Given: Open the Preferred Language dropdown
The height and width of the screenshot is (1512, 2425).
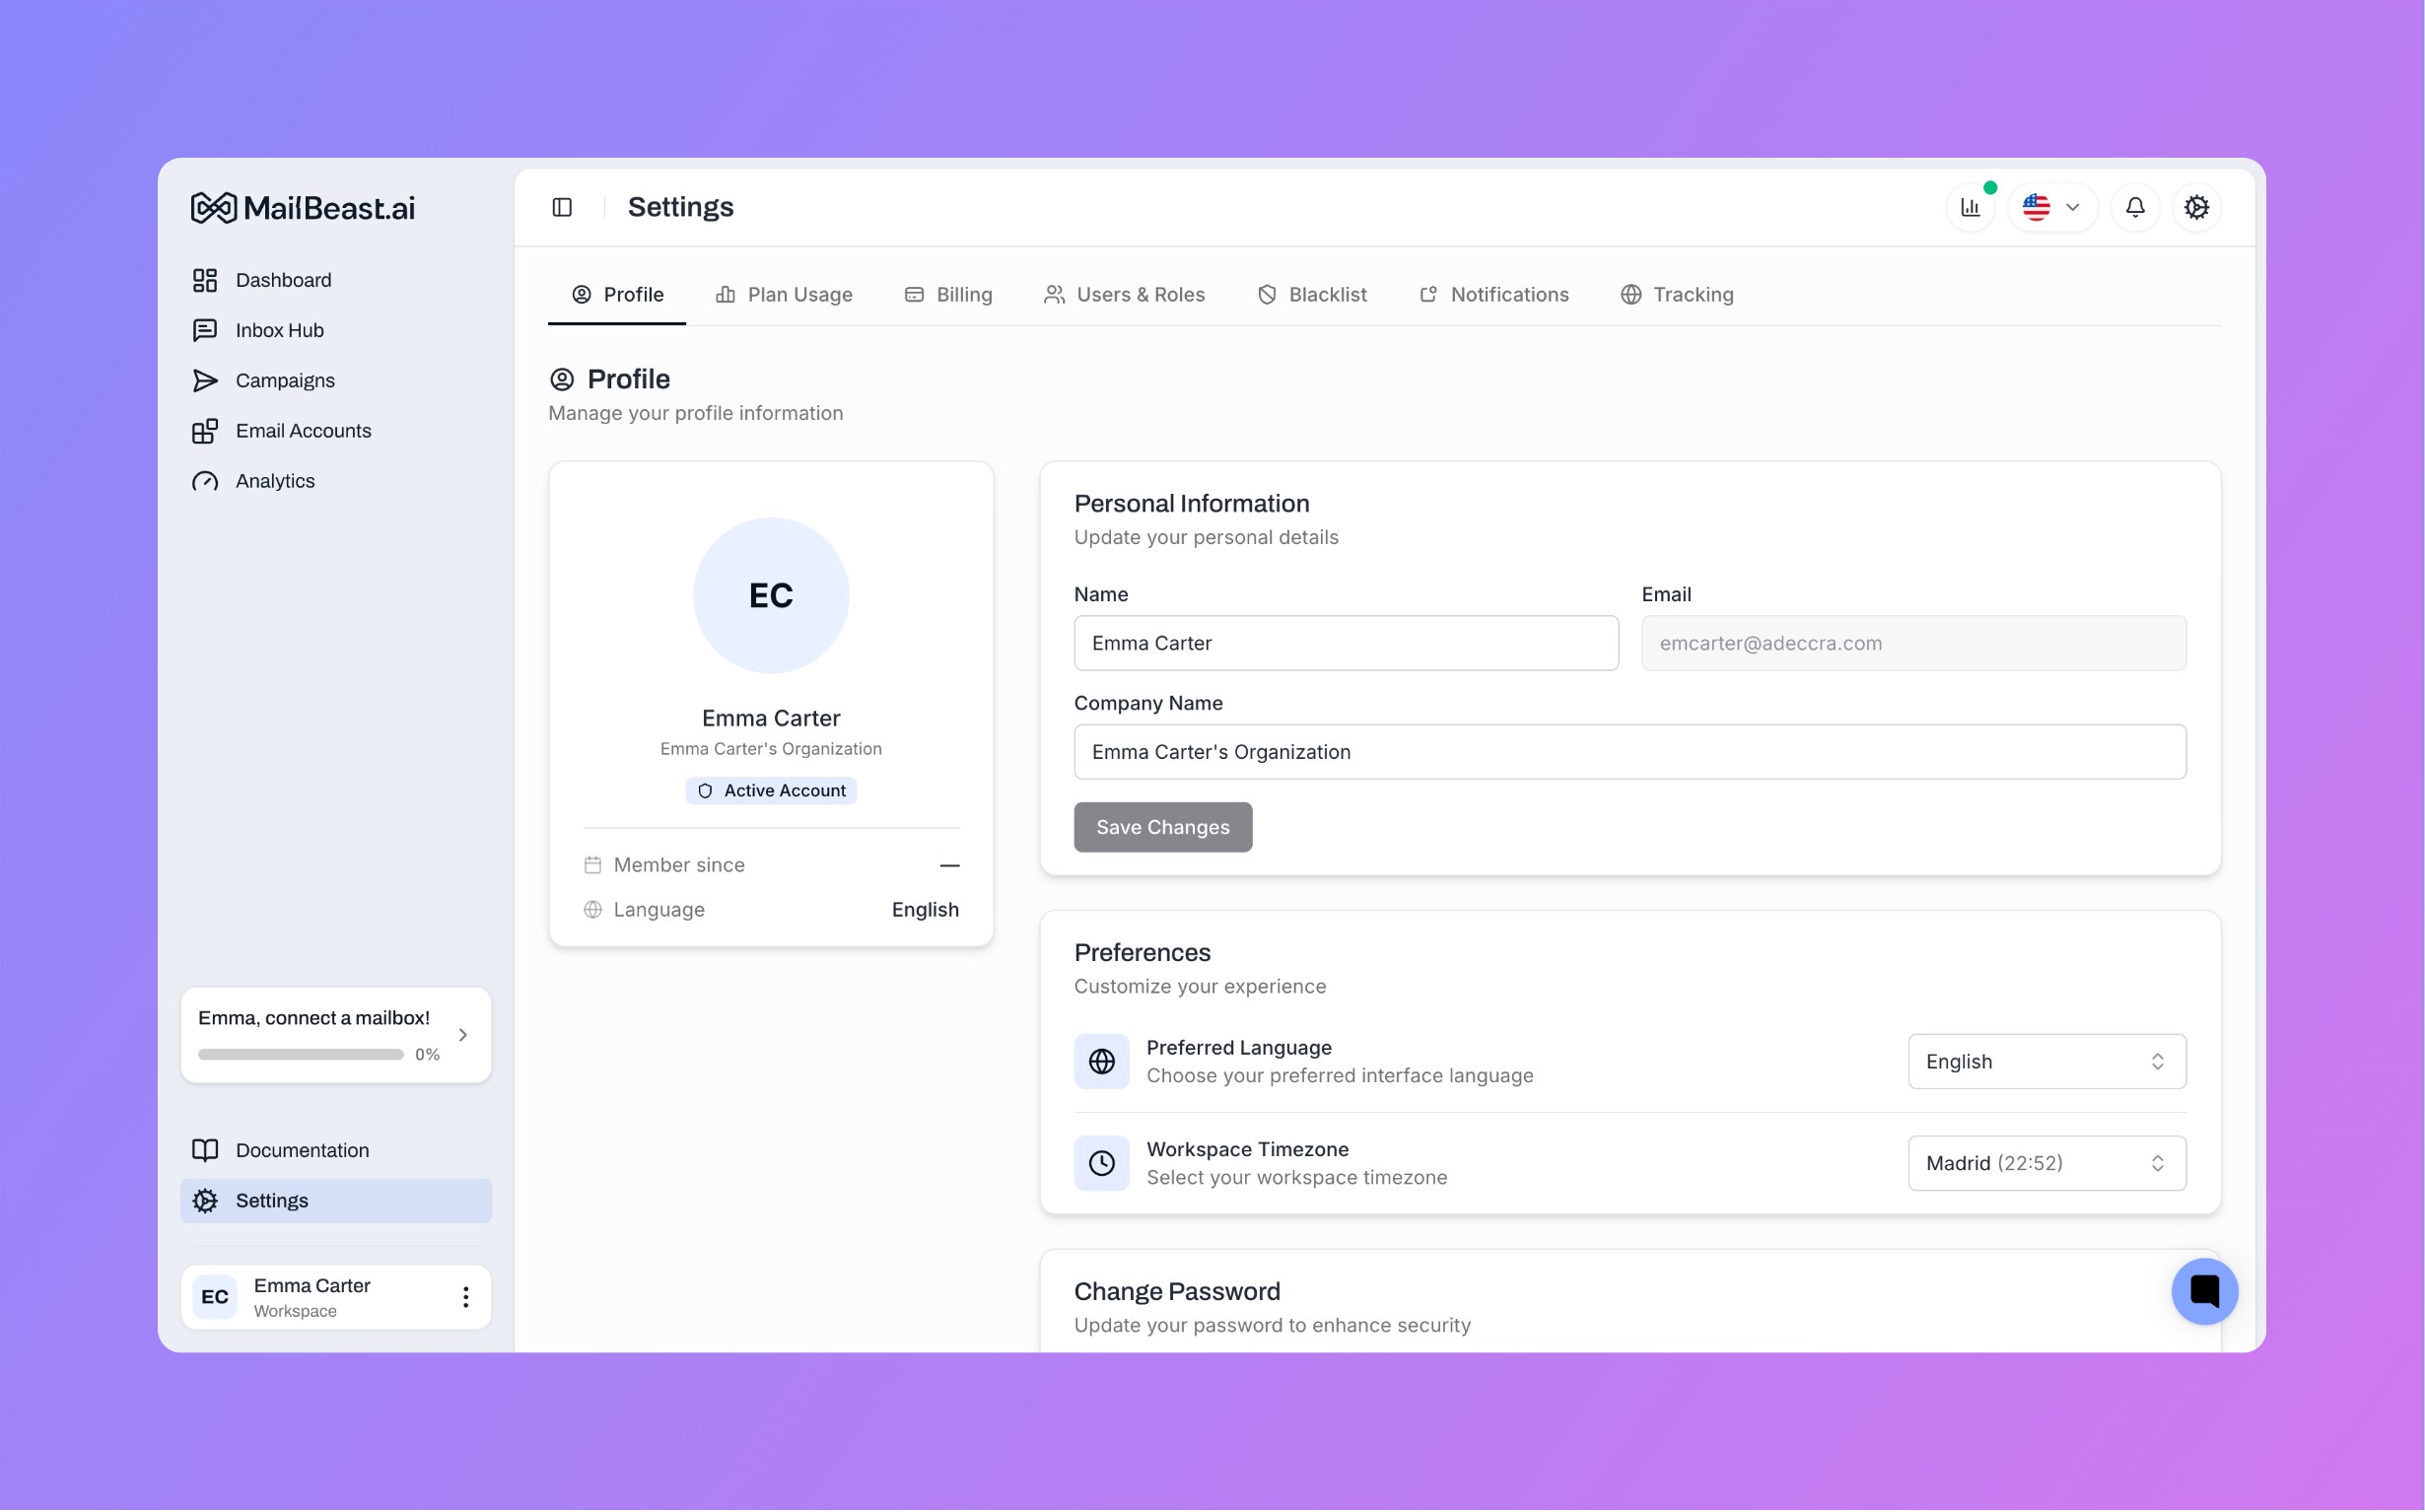Looking at the screenshot, I should [2044, 1061].
